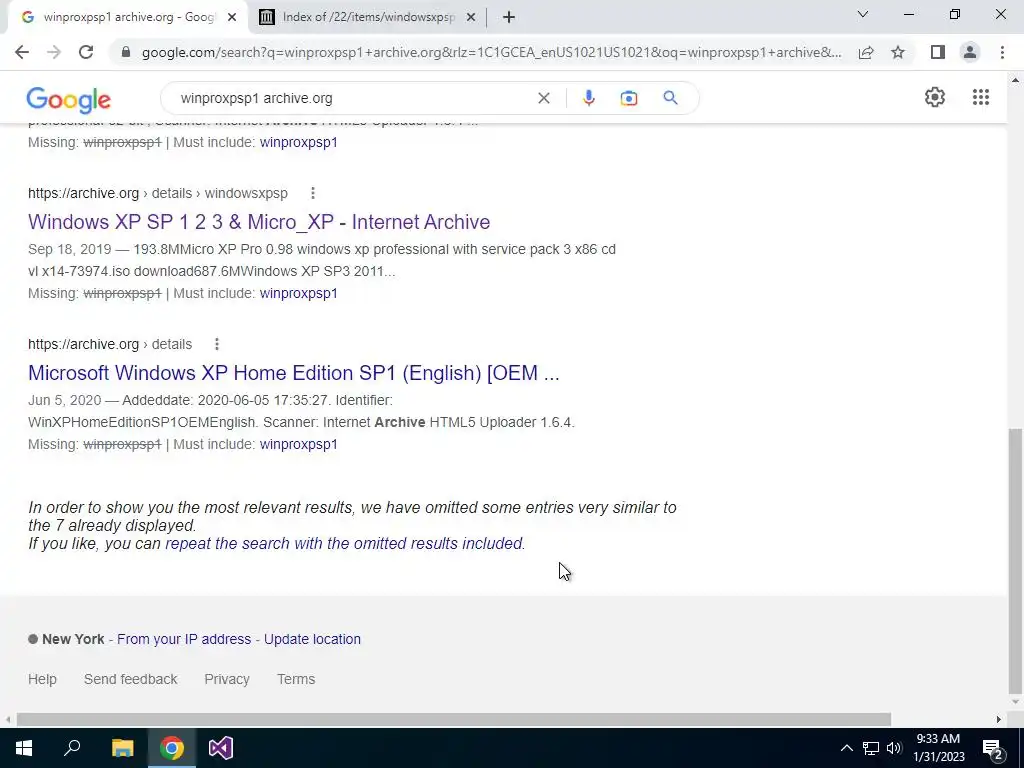Viewport: 1024px width, 768px height.
Task: Open the Help footer link
Action: click(x=42, y=679)
